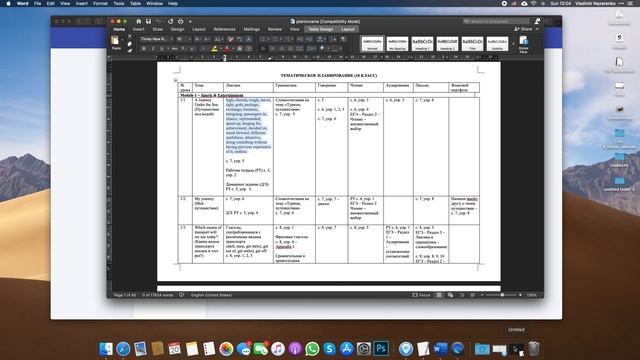Switch to Web Layout view in status bar
This screenshot has width=640, height=360.
pos(450,295)
